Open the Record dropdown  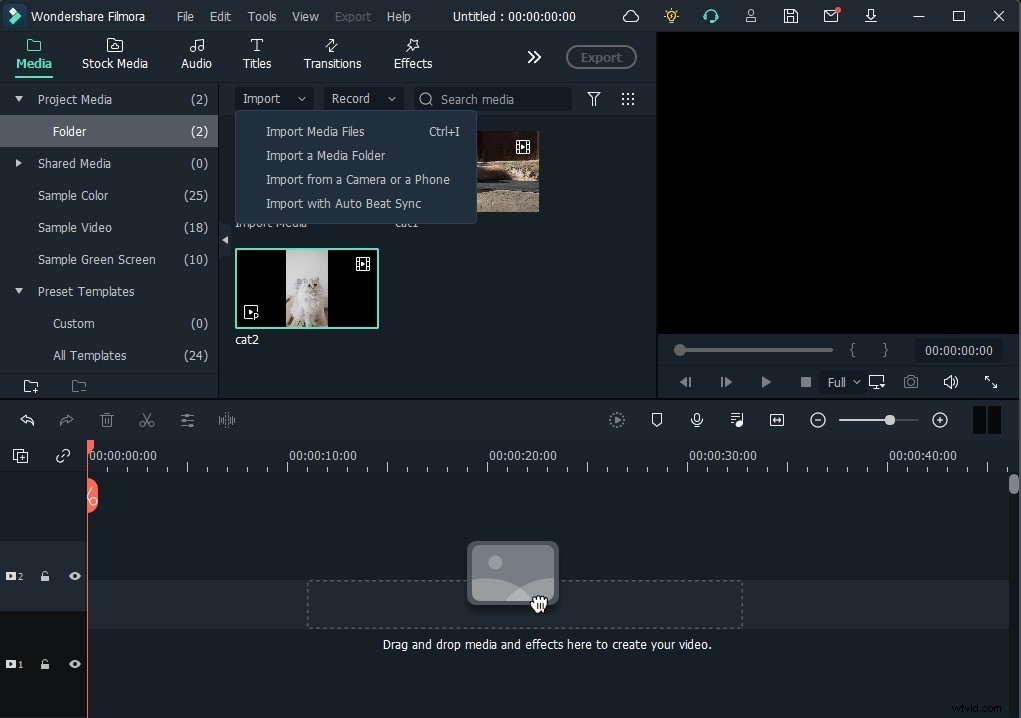click(x=362, y=99)
